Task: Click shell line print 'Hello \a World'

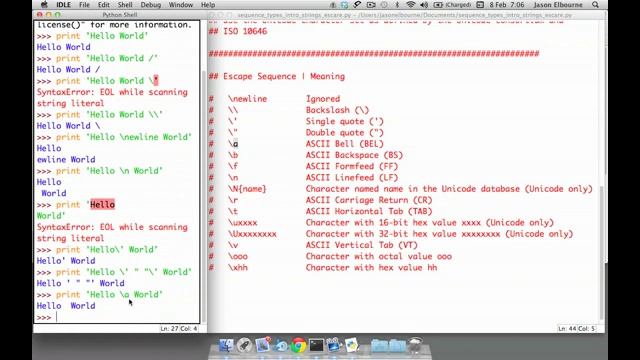Action: click(x=100, y=294)
